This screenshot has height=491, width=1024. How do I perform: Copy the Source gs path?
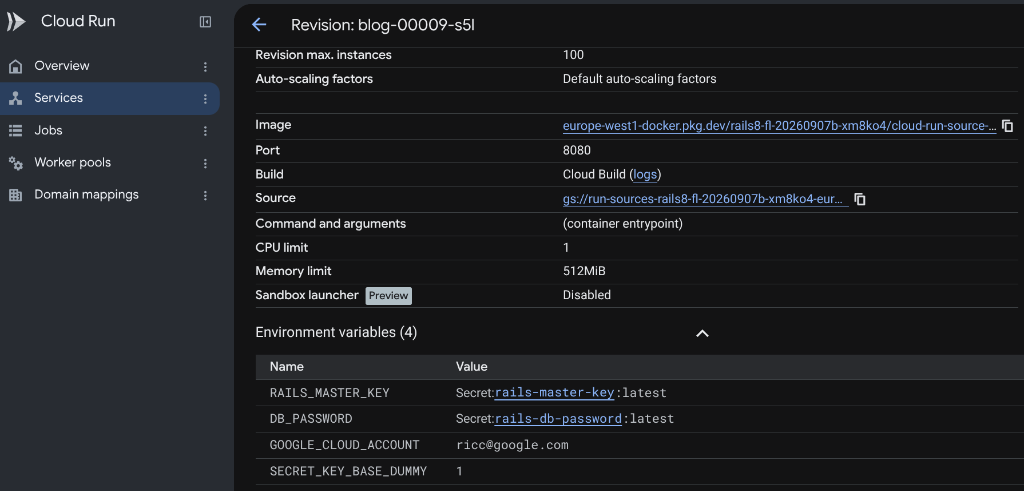(x=859, y=199)
